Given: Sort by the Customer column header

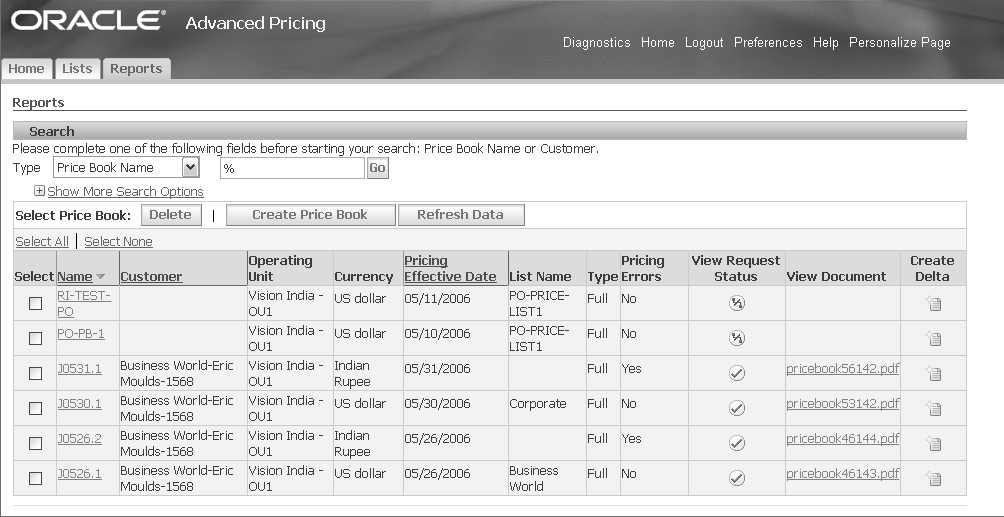Looking at the screenshot, I should [151, 277].
